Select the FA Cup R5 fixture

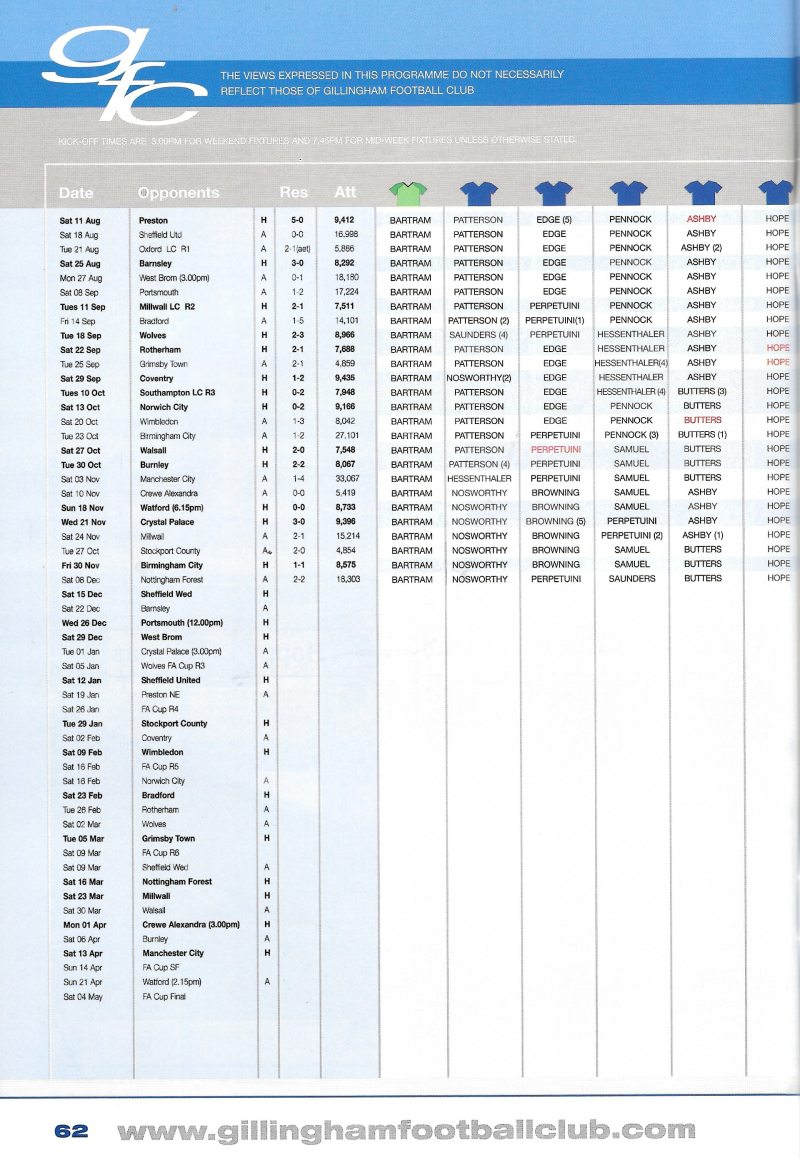(160, 767)
